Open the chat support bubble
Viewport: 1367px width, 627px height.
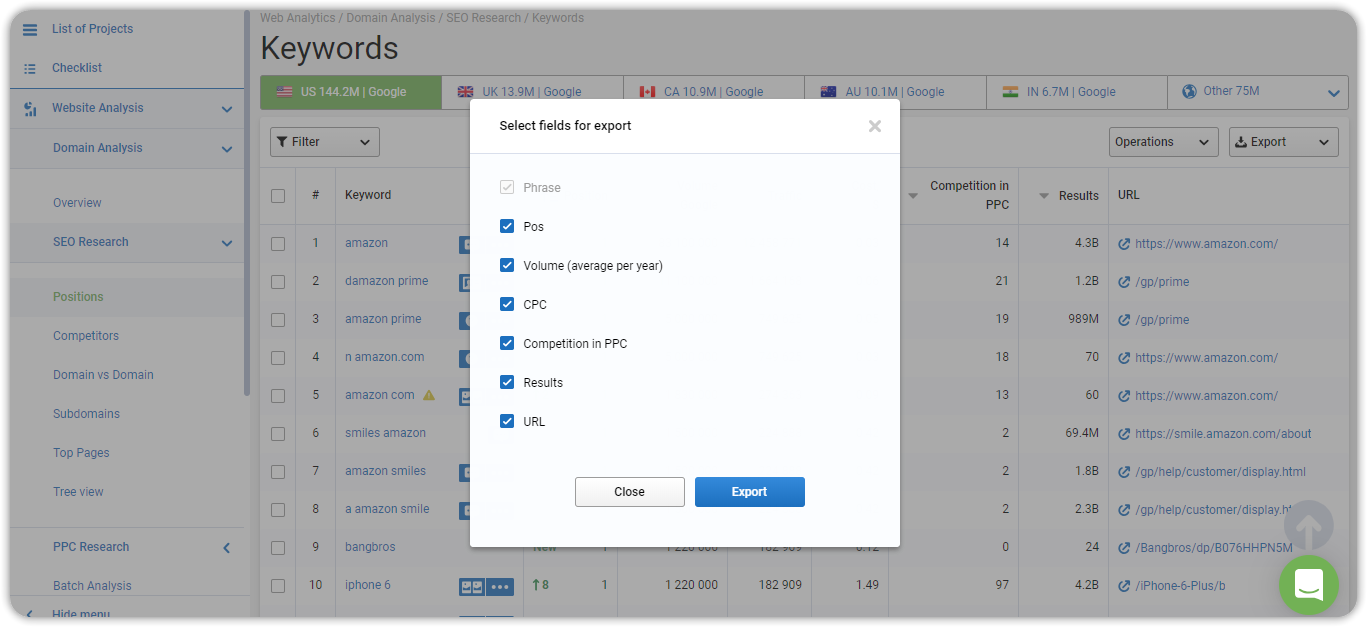[x=1308, y=585]
